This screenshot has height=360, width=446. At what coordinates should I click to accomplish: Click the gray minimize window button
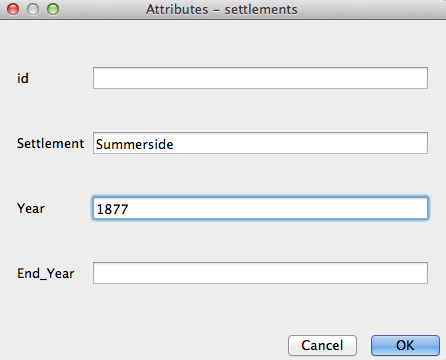[x=33, y=9]
